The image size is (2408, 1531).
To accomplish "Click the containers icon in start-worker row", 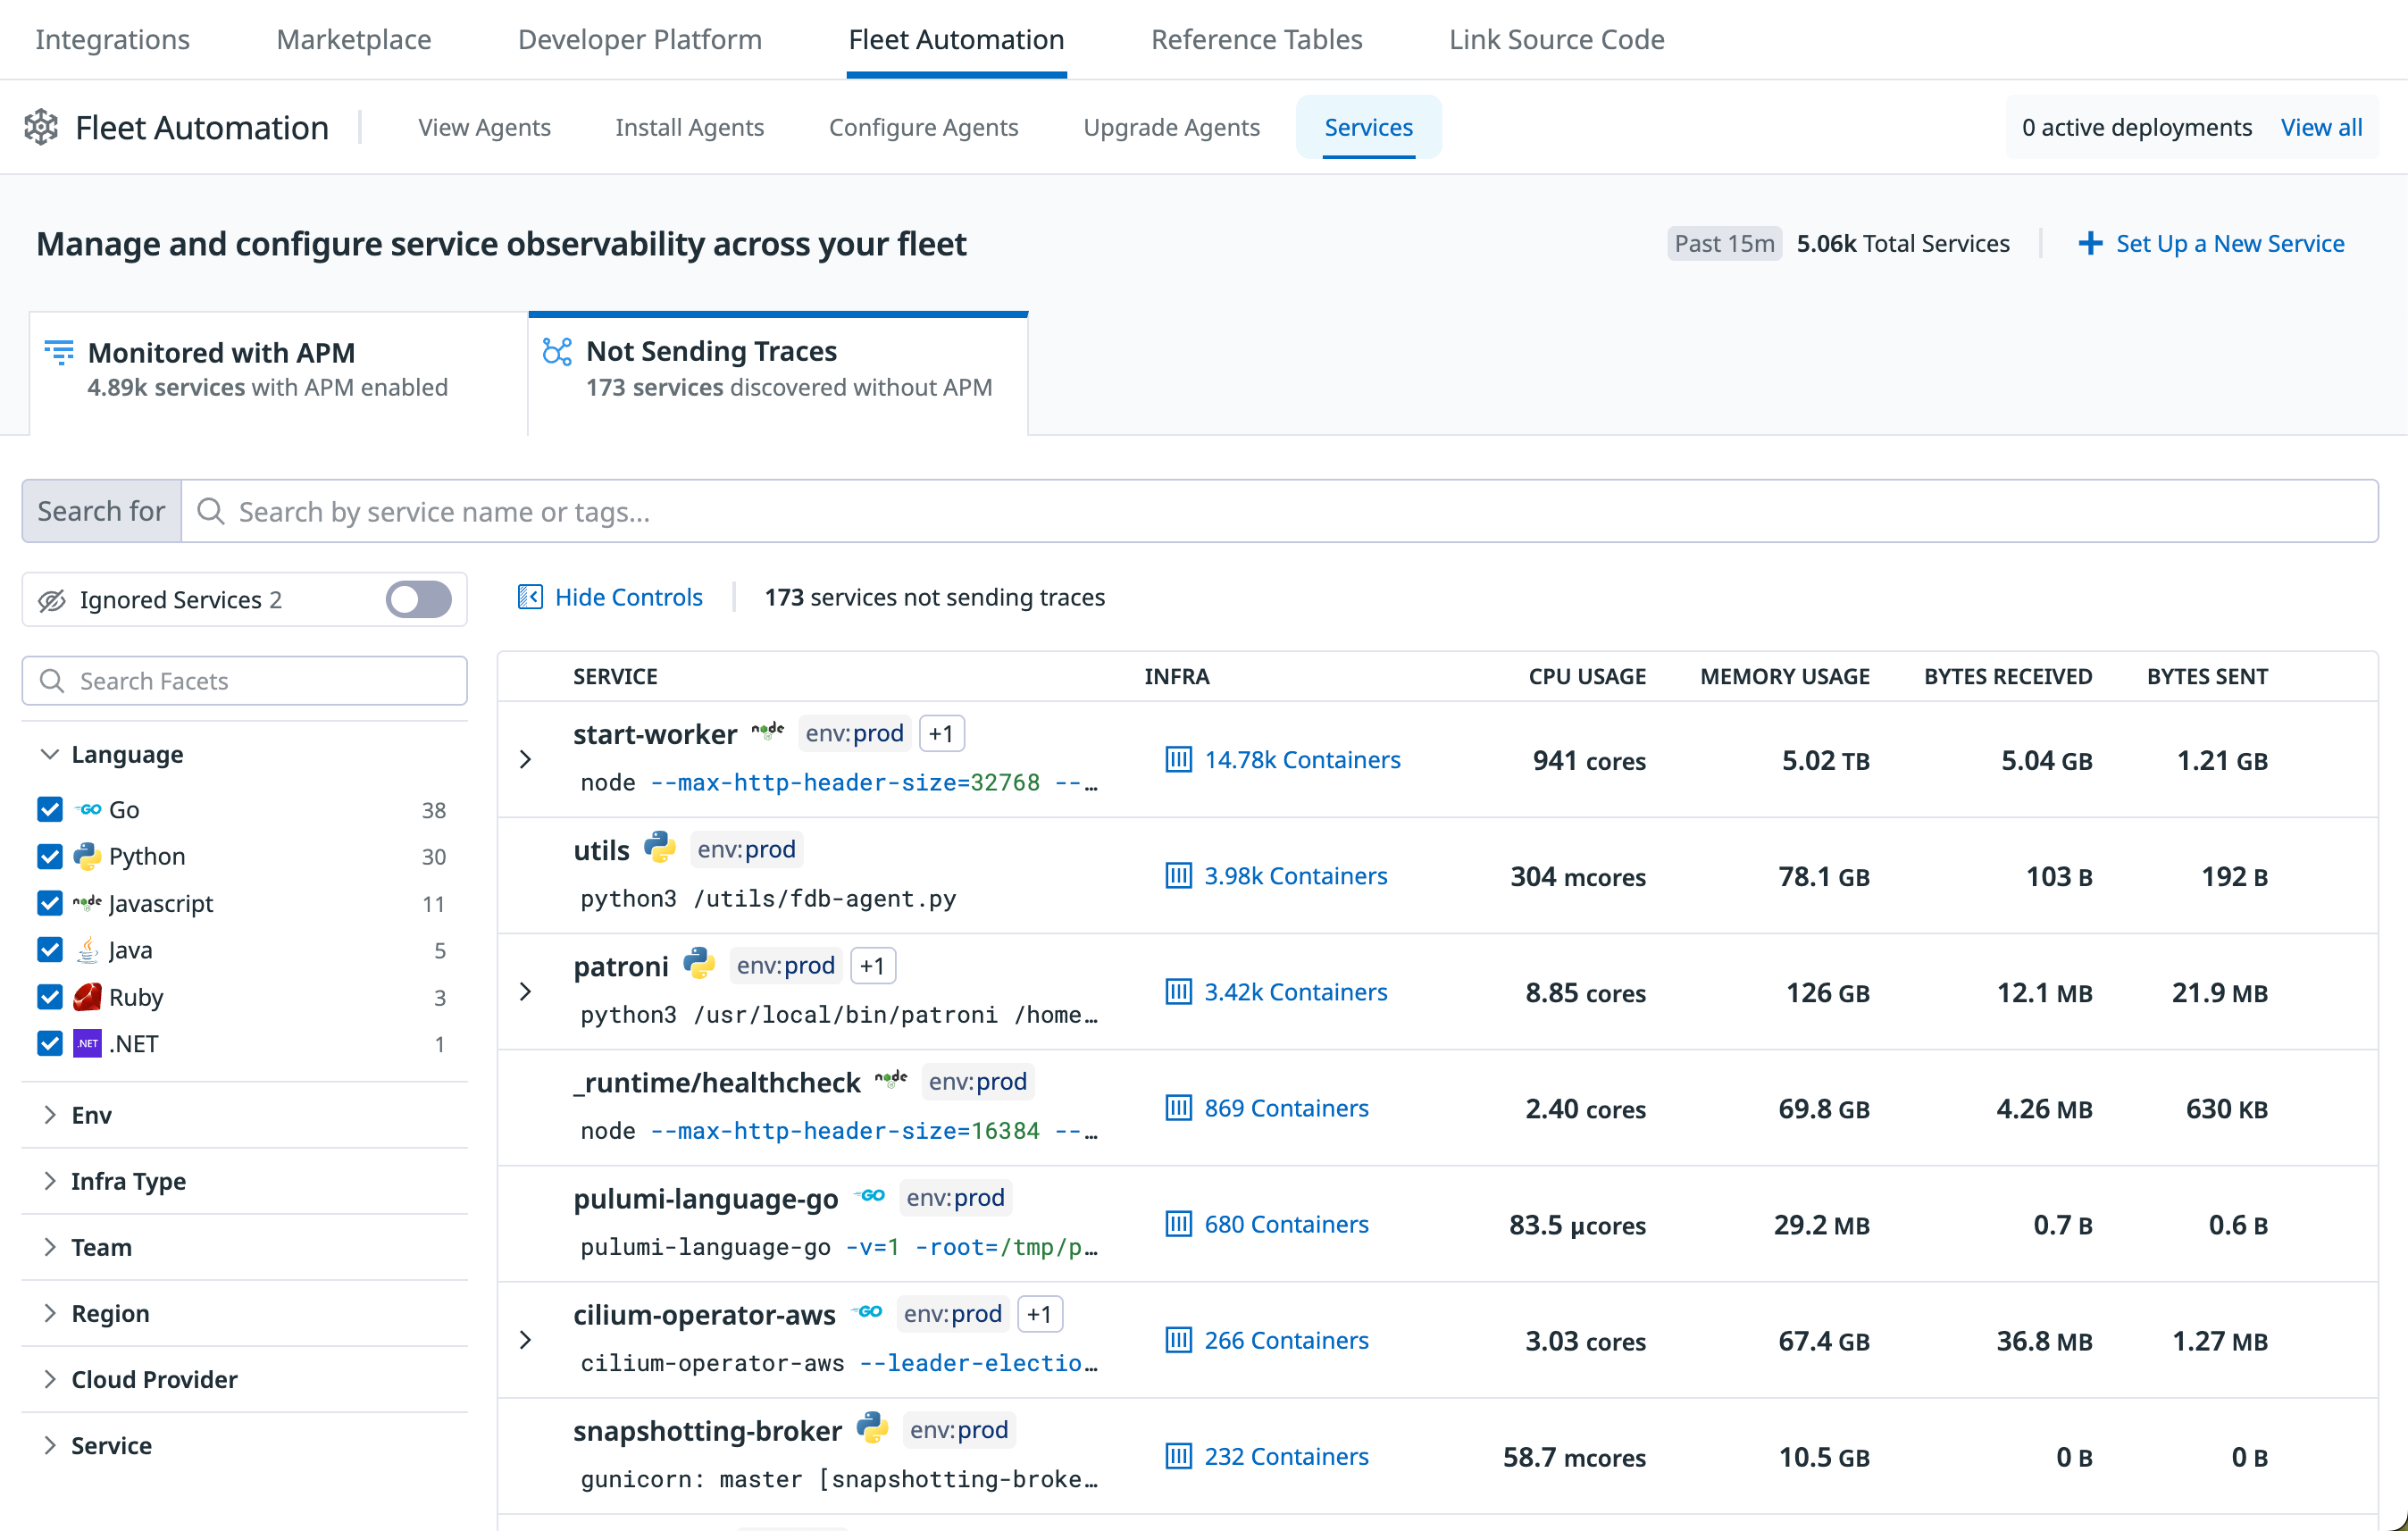I will [1178, 760].
